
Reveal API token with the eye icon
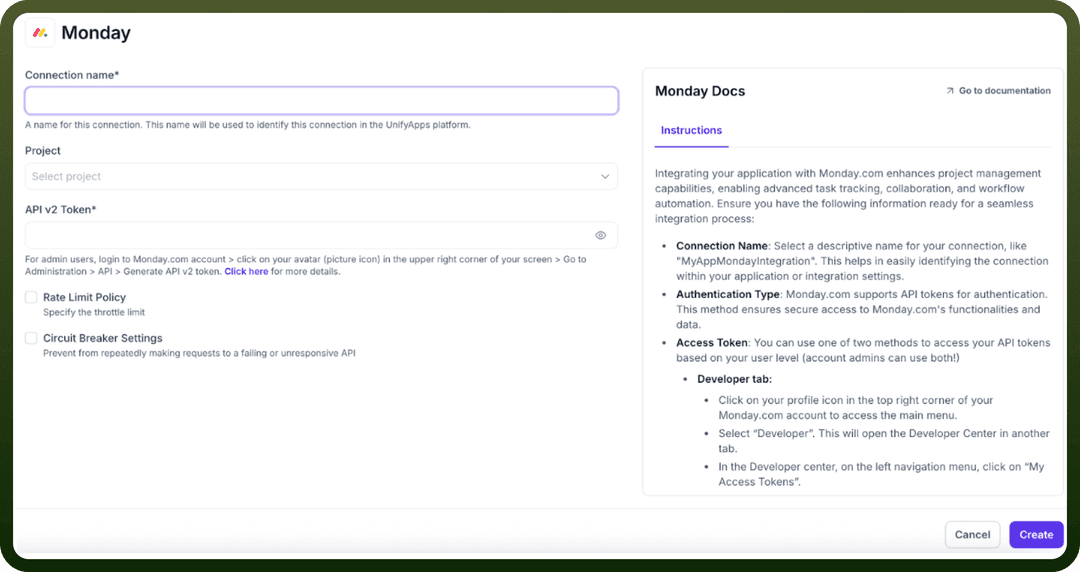[x=601, y=236]
